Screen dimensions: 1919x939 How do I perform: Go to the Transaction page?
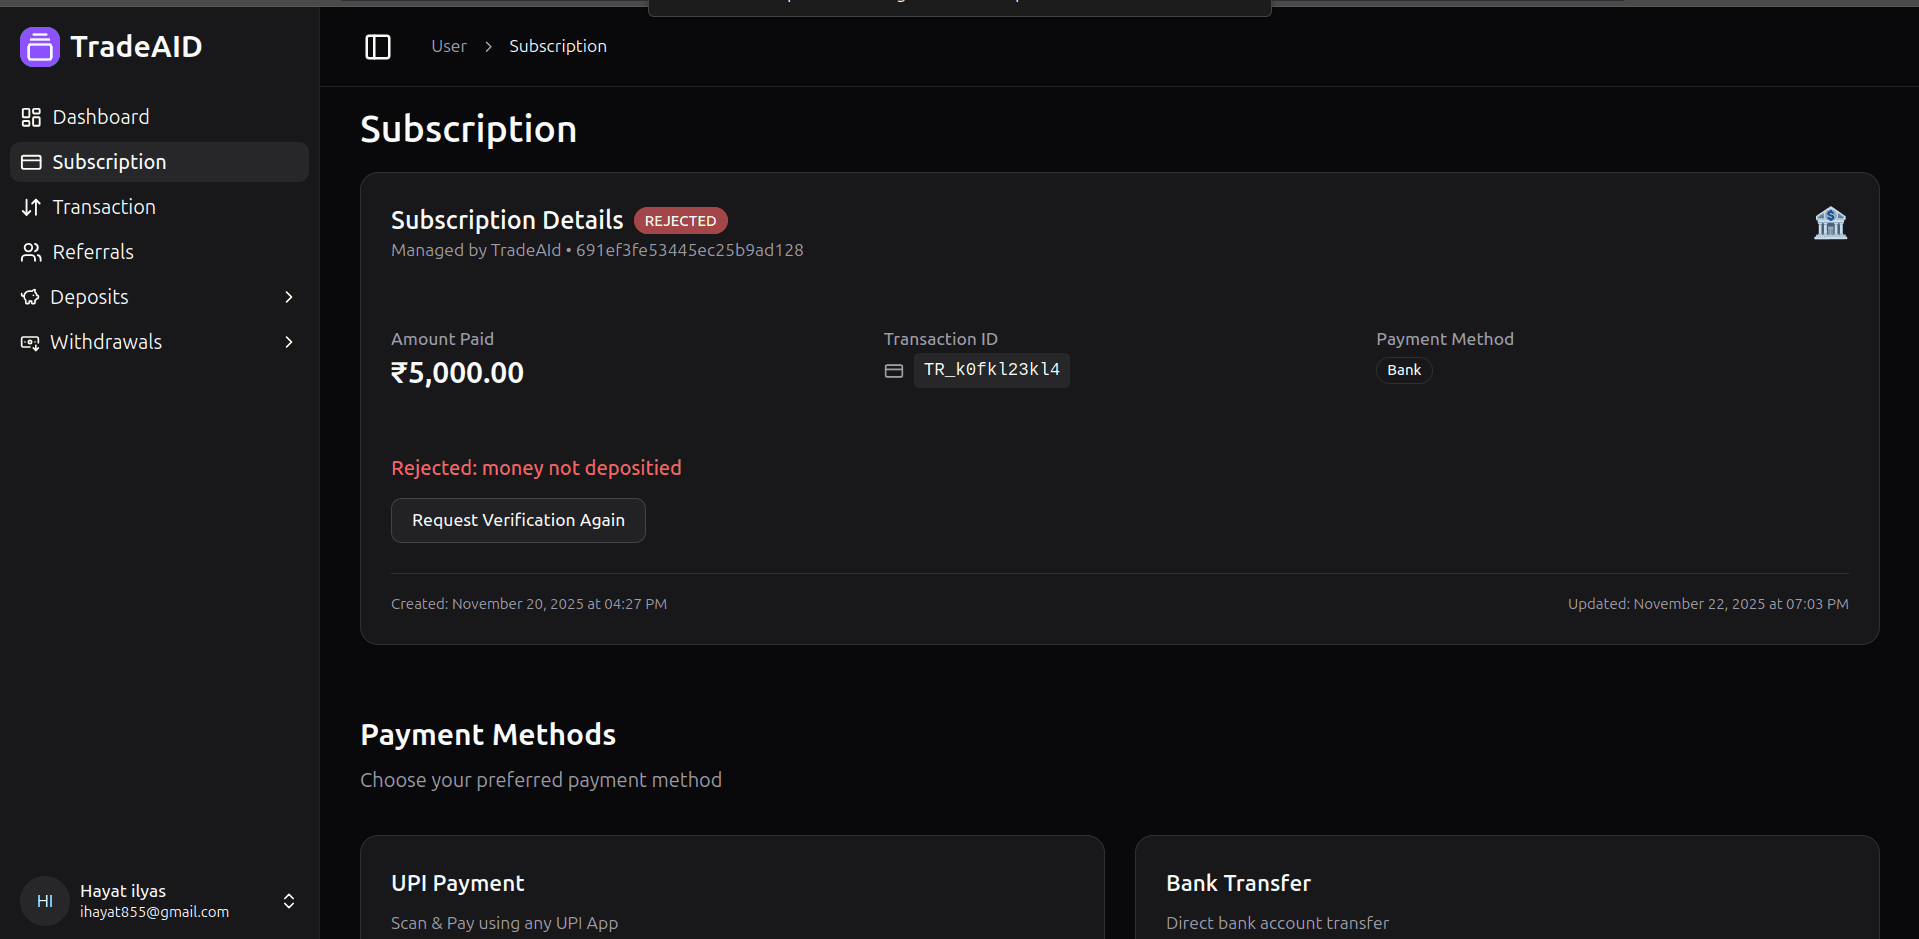pos(159,207)
